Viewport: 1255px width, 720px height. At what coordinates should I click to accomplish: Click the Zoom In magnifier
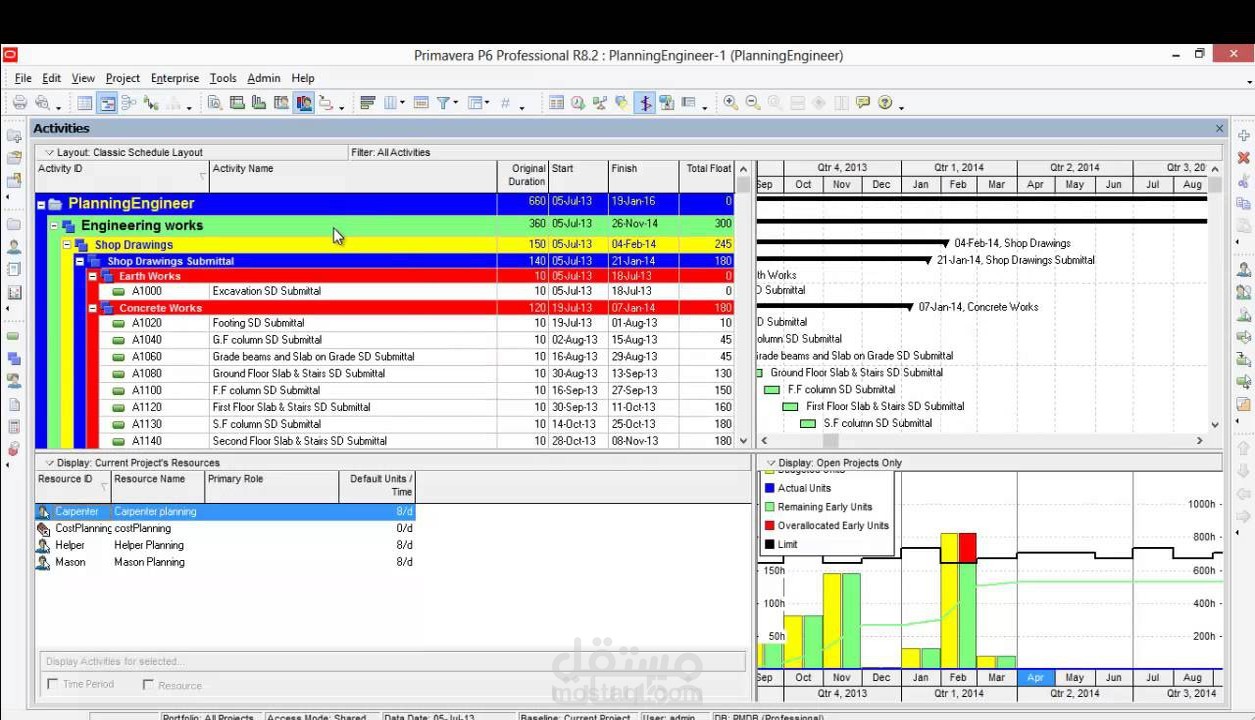[731, 102]
